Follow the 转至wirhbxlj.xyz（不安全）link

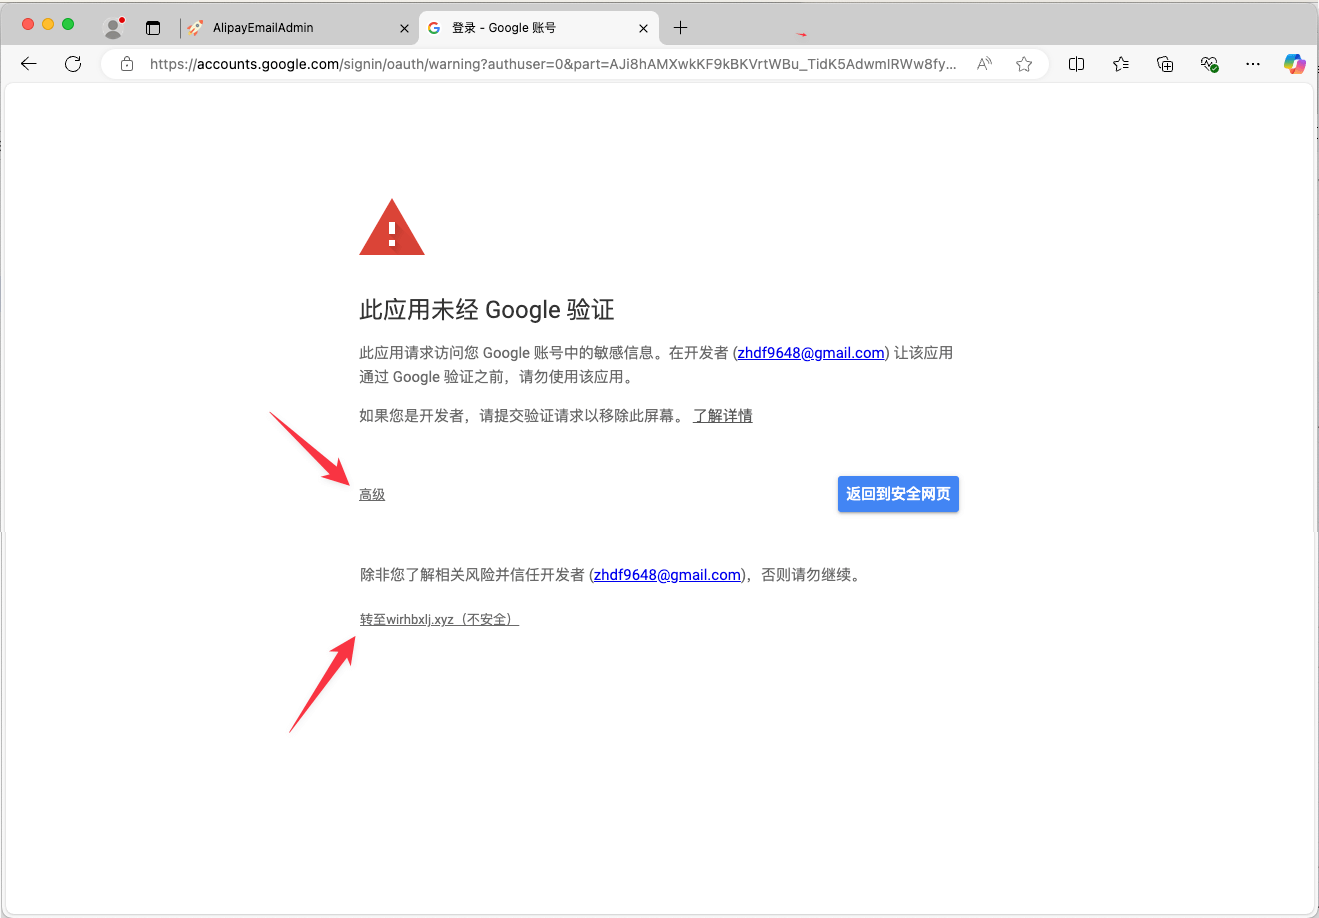pyautogui.click(x=439, y=620)
